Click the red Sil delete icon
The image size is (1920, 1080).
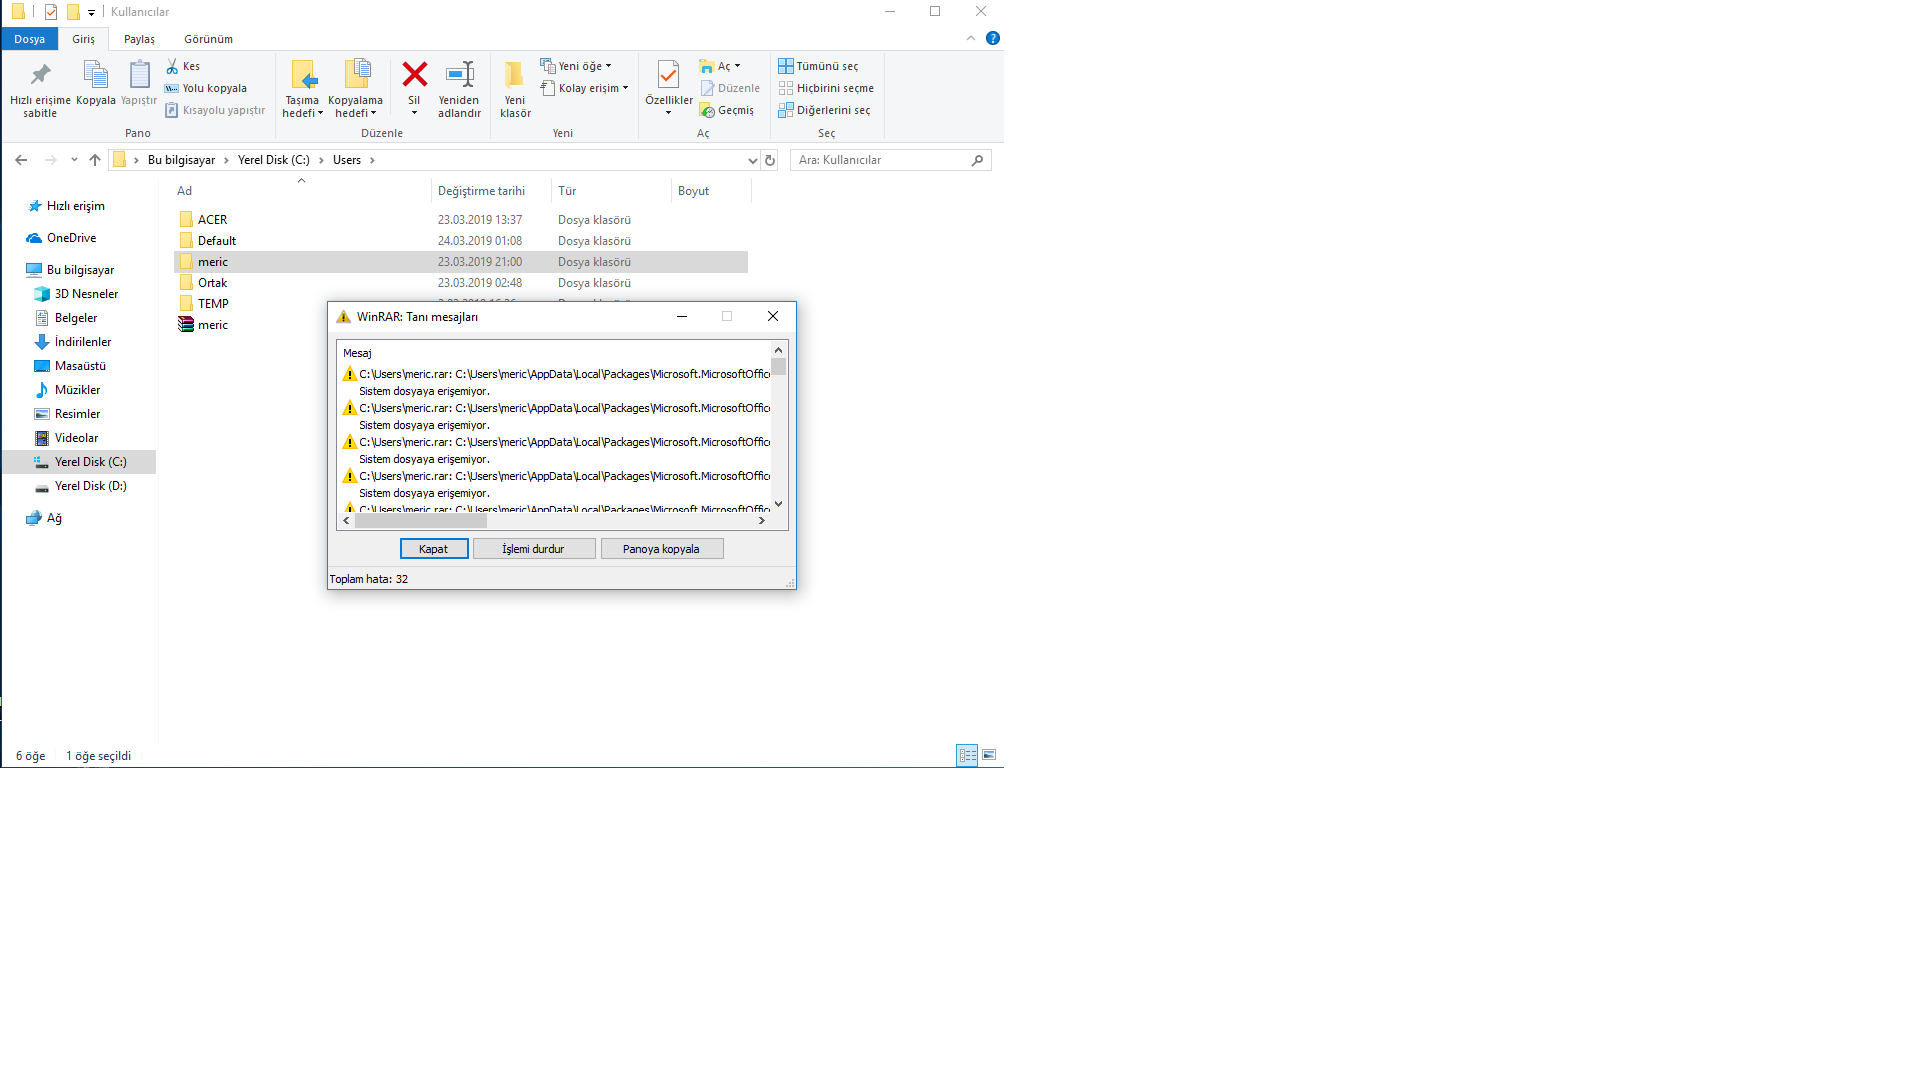(414, 75)
